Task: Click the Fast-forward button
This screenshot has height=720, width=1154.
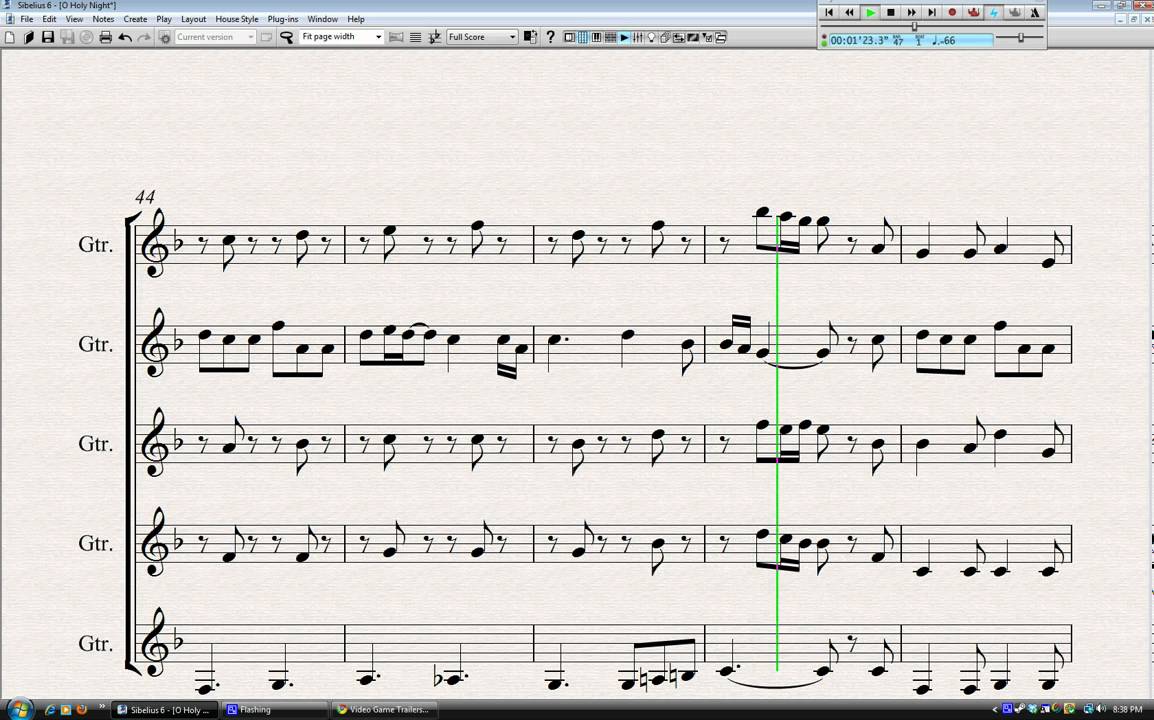Action: point(911,13)
